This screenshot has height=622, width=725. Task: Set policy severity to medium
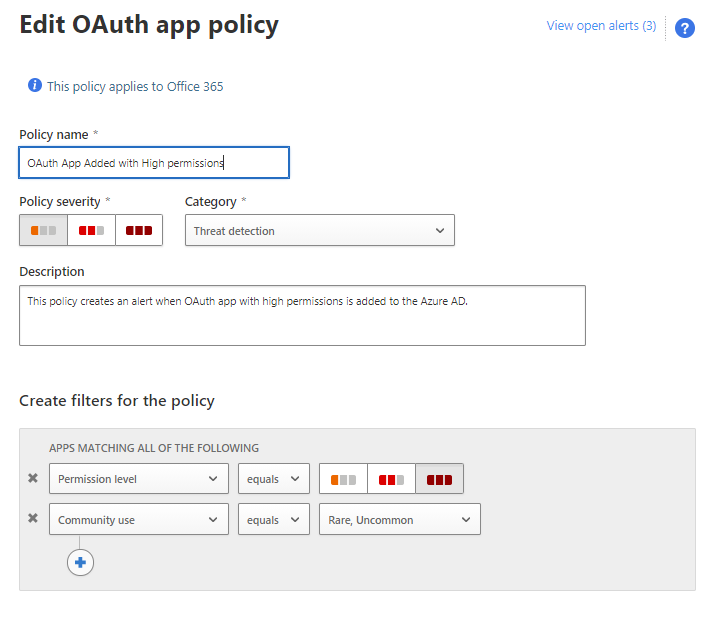92,230
